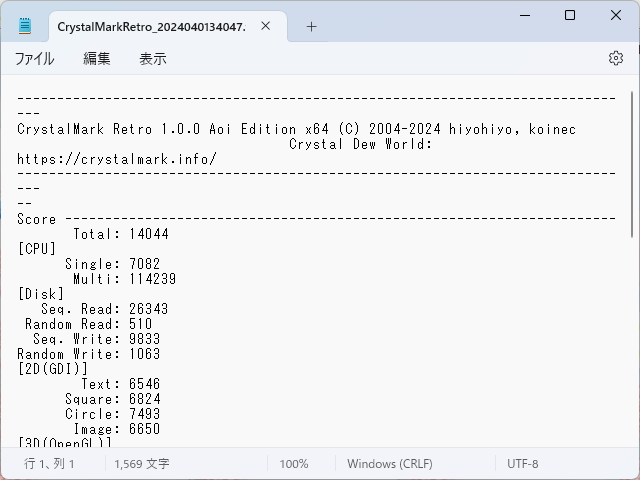Screen dimensions: 640x480
Task: Click the https://crystalmark.info/ URL text
Action: coord(117,159)
